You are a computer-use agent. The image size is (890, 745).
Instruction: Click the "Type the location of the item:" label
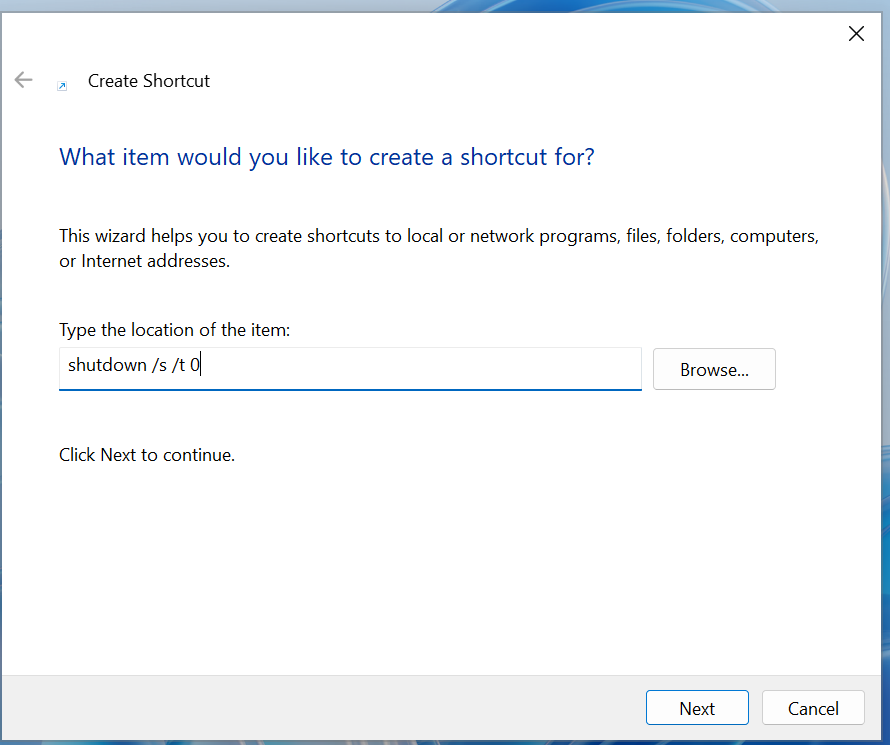(175, 330)
